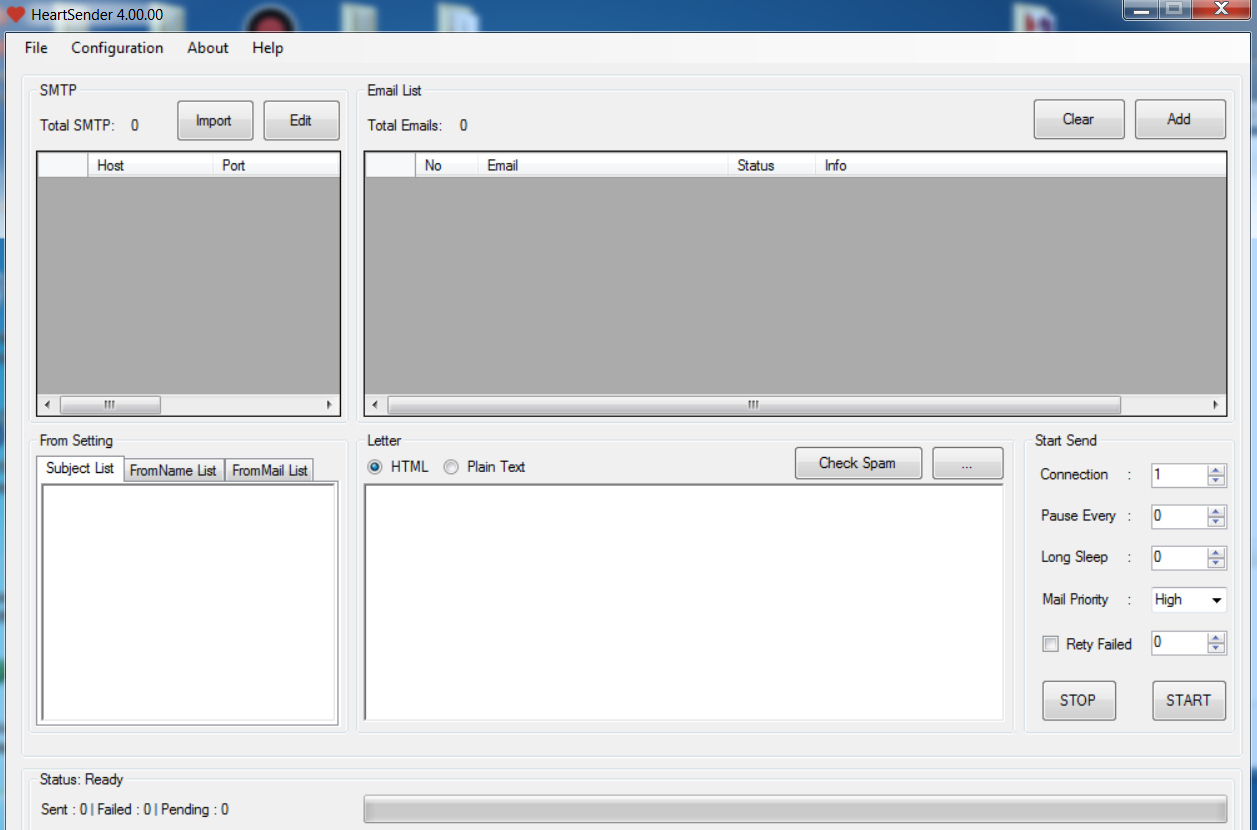The image size is (1257, 830).
Task: Click the SMTP list right scroll arrow
Action: [329, 405]
